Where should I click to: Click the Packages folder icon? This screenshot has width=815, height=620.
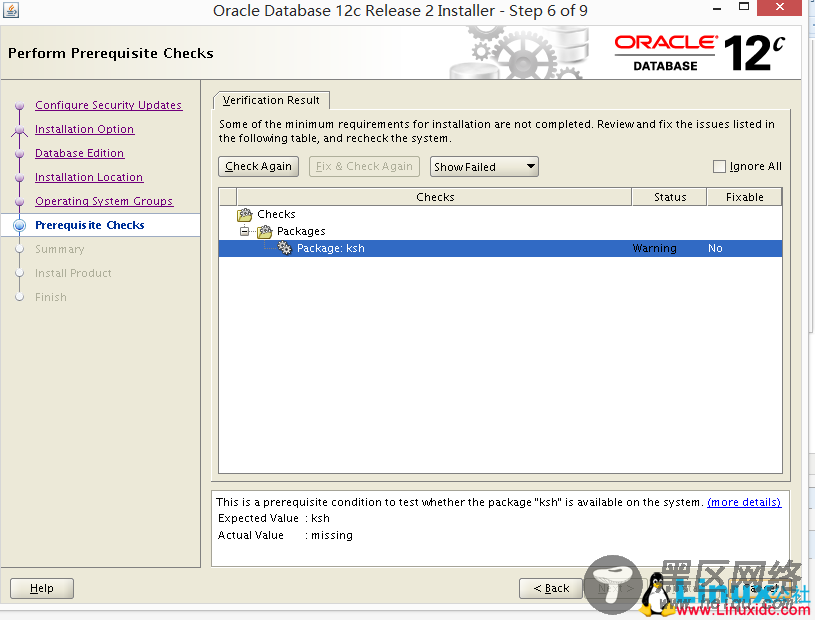click(265, 231)
